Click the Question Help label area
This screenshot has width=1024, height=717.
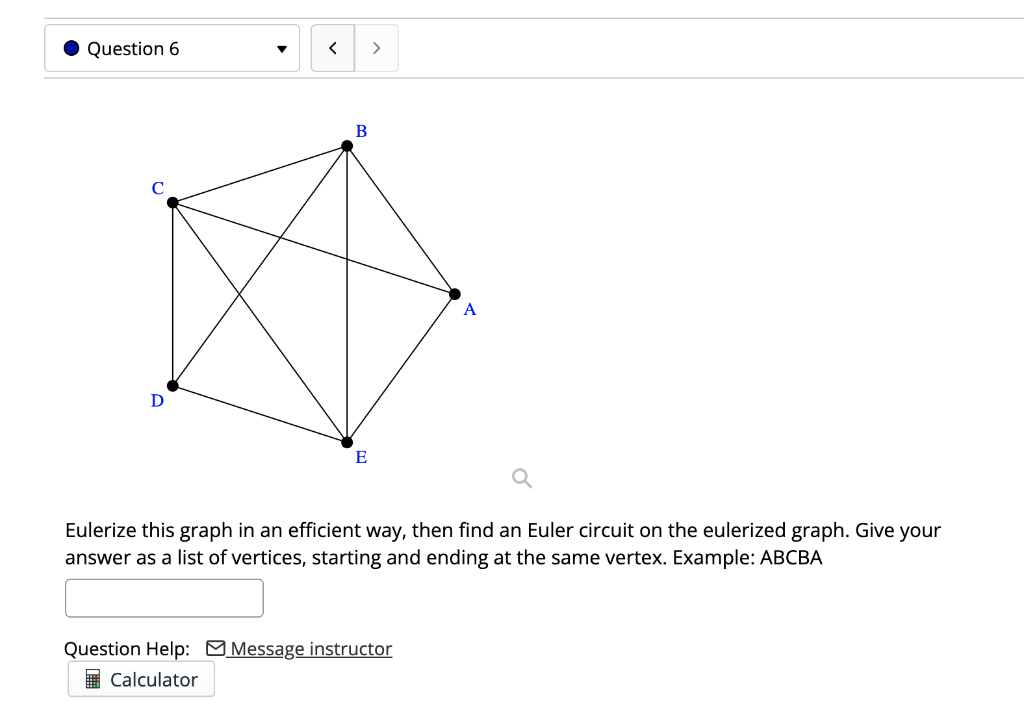[125, 648]
